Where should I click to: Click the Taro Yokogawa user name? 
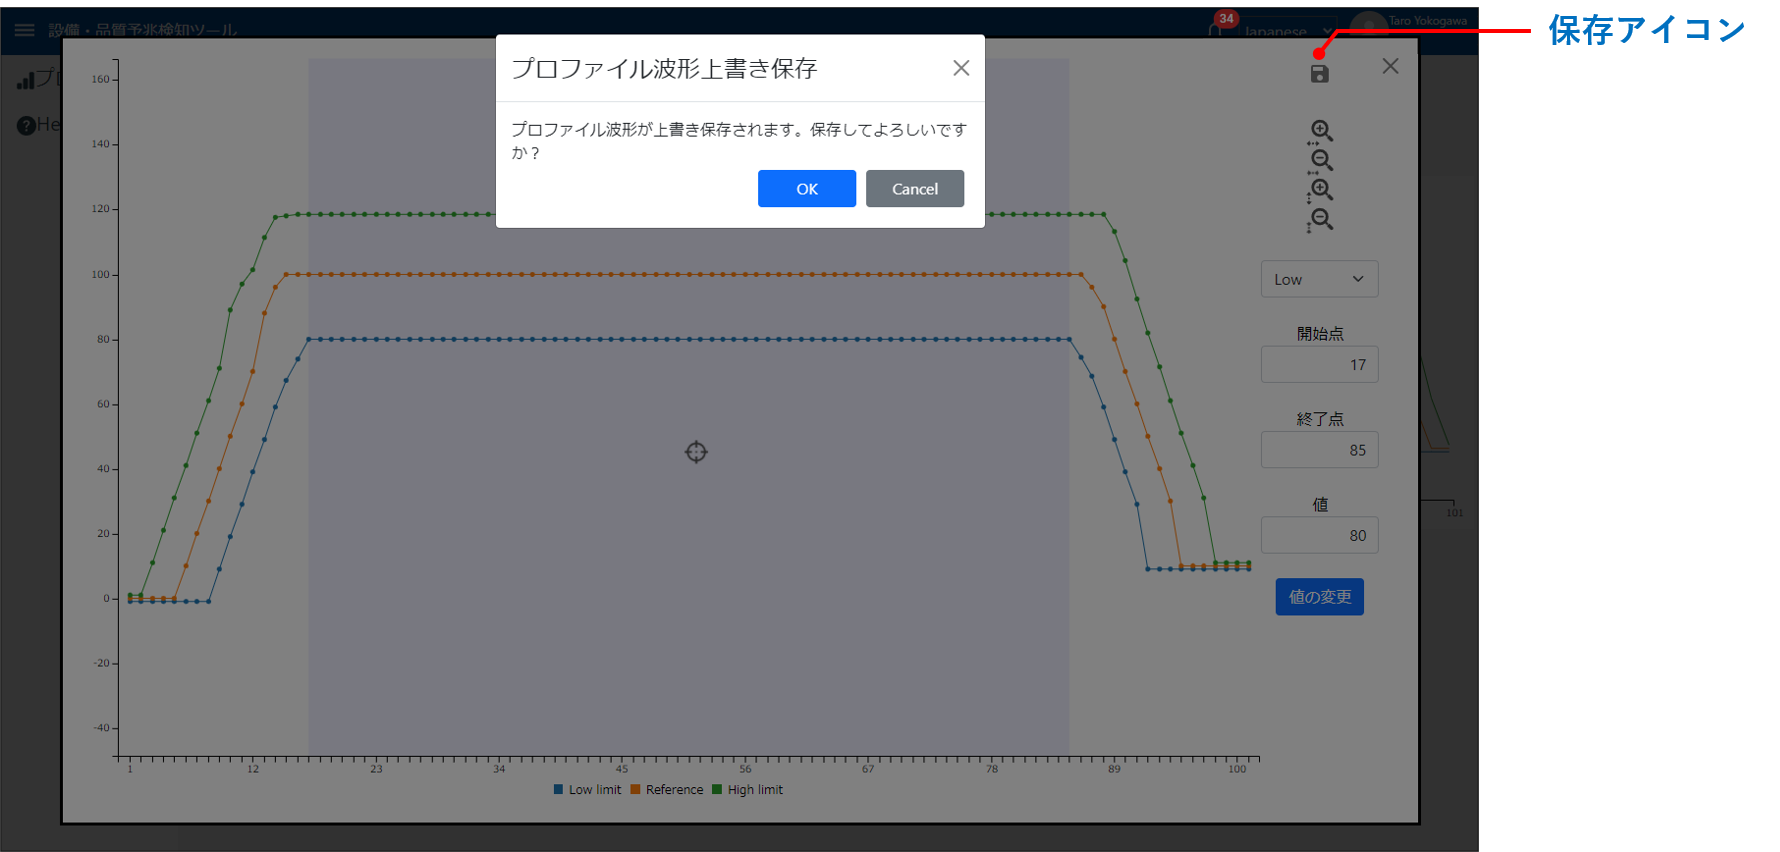(x=1428, y=21)
